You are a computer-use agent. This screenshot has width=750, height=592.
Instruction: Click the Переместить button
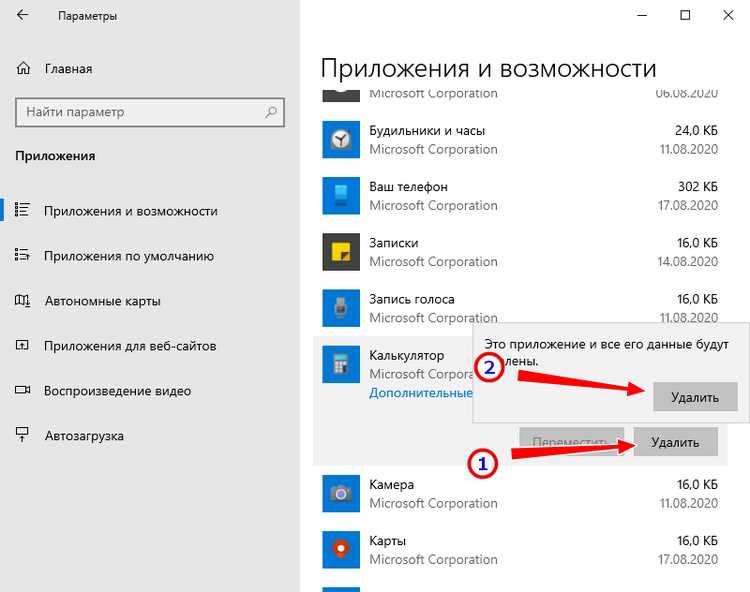571,441
